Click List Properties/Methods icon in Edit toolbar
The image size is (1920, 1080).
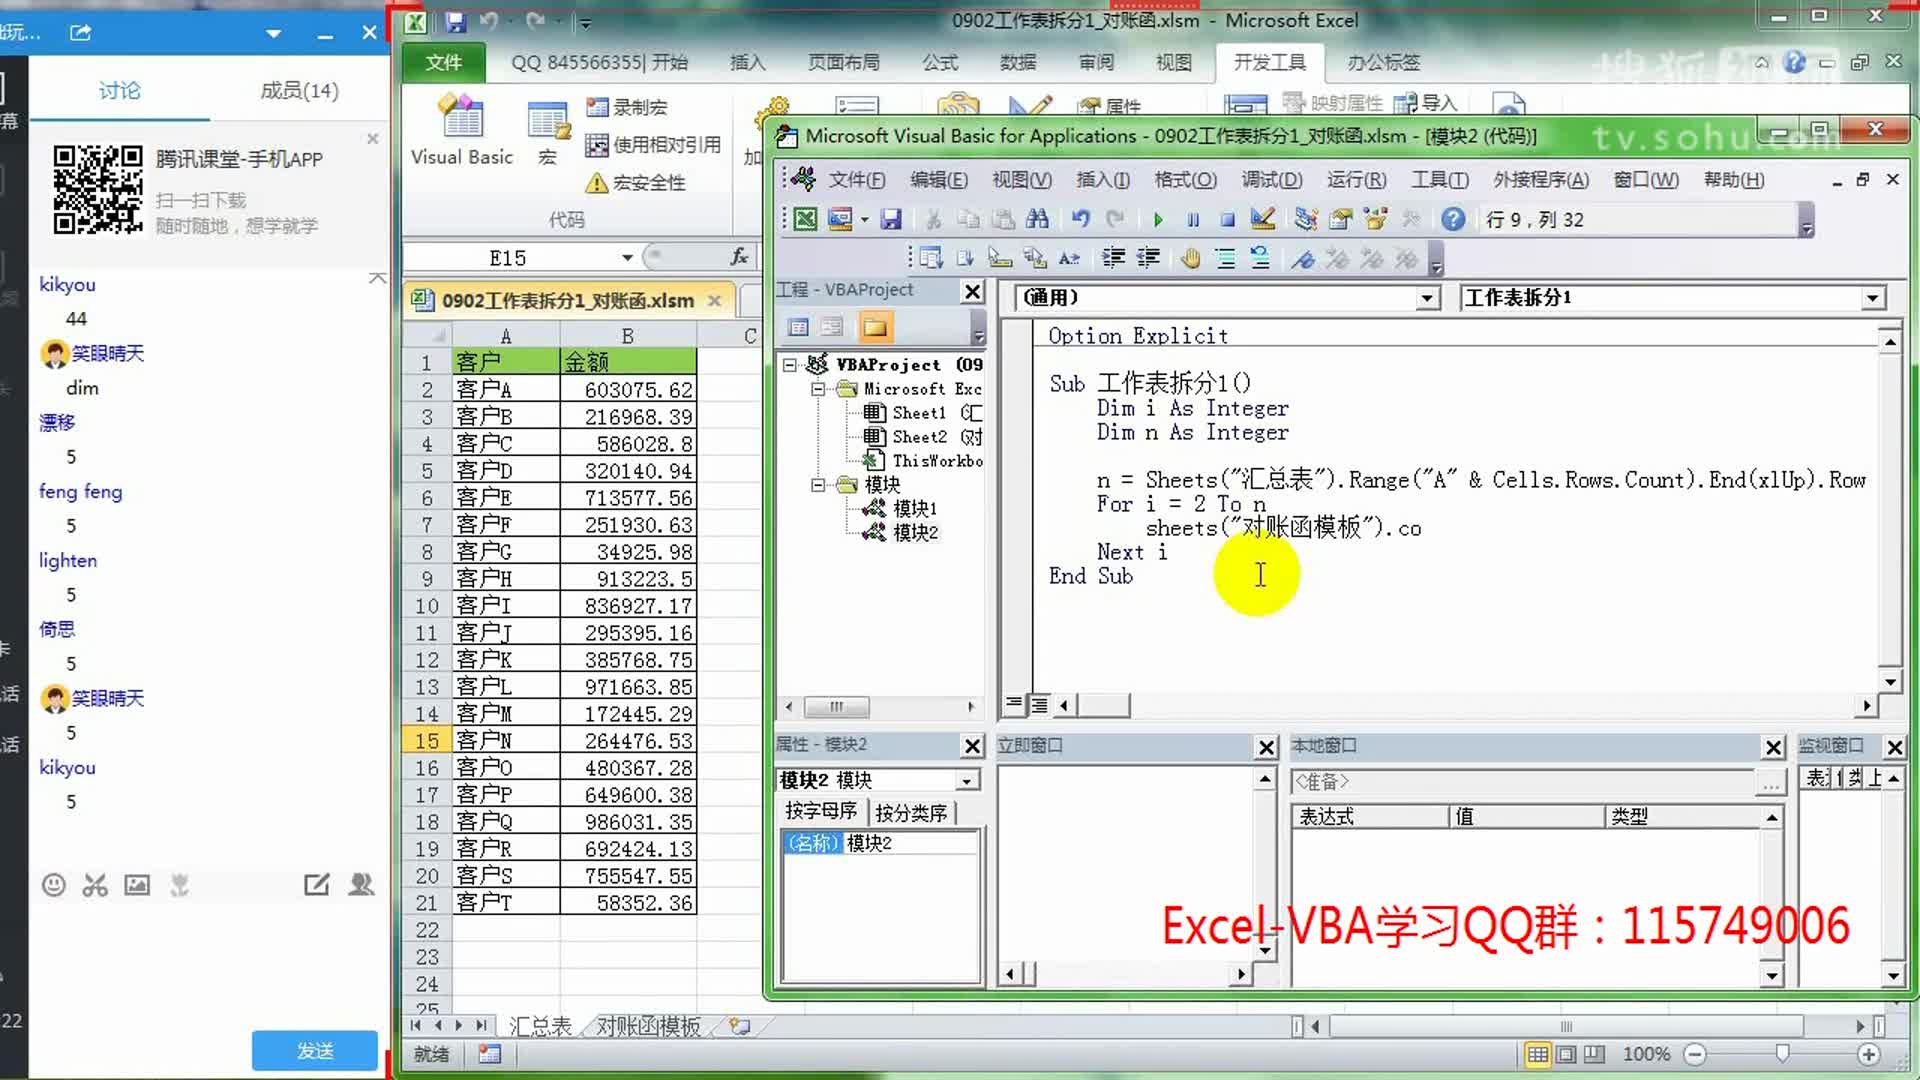(x=930, y=259)
